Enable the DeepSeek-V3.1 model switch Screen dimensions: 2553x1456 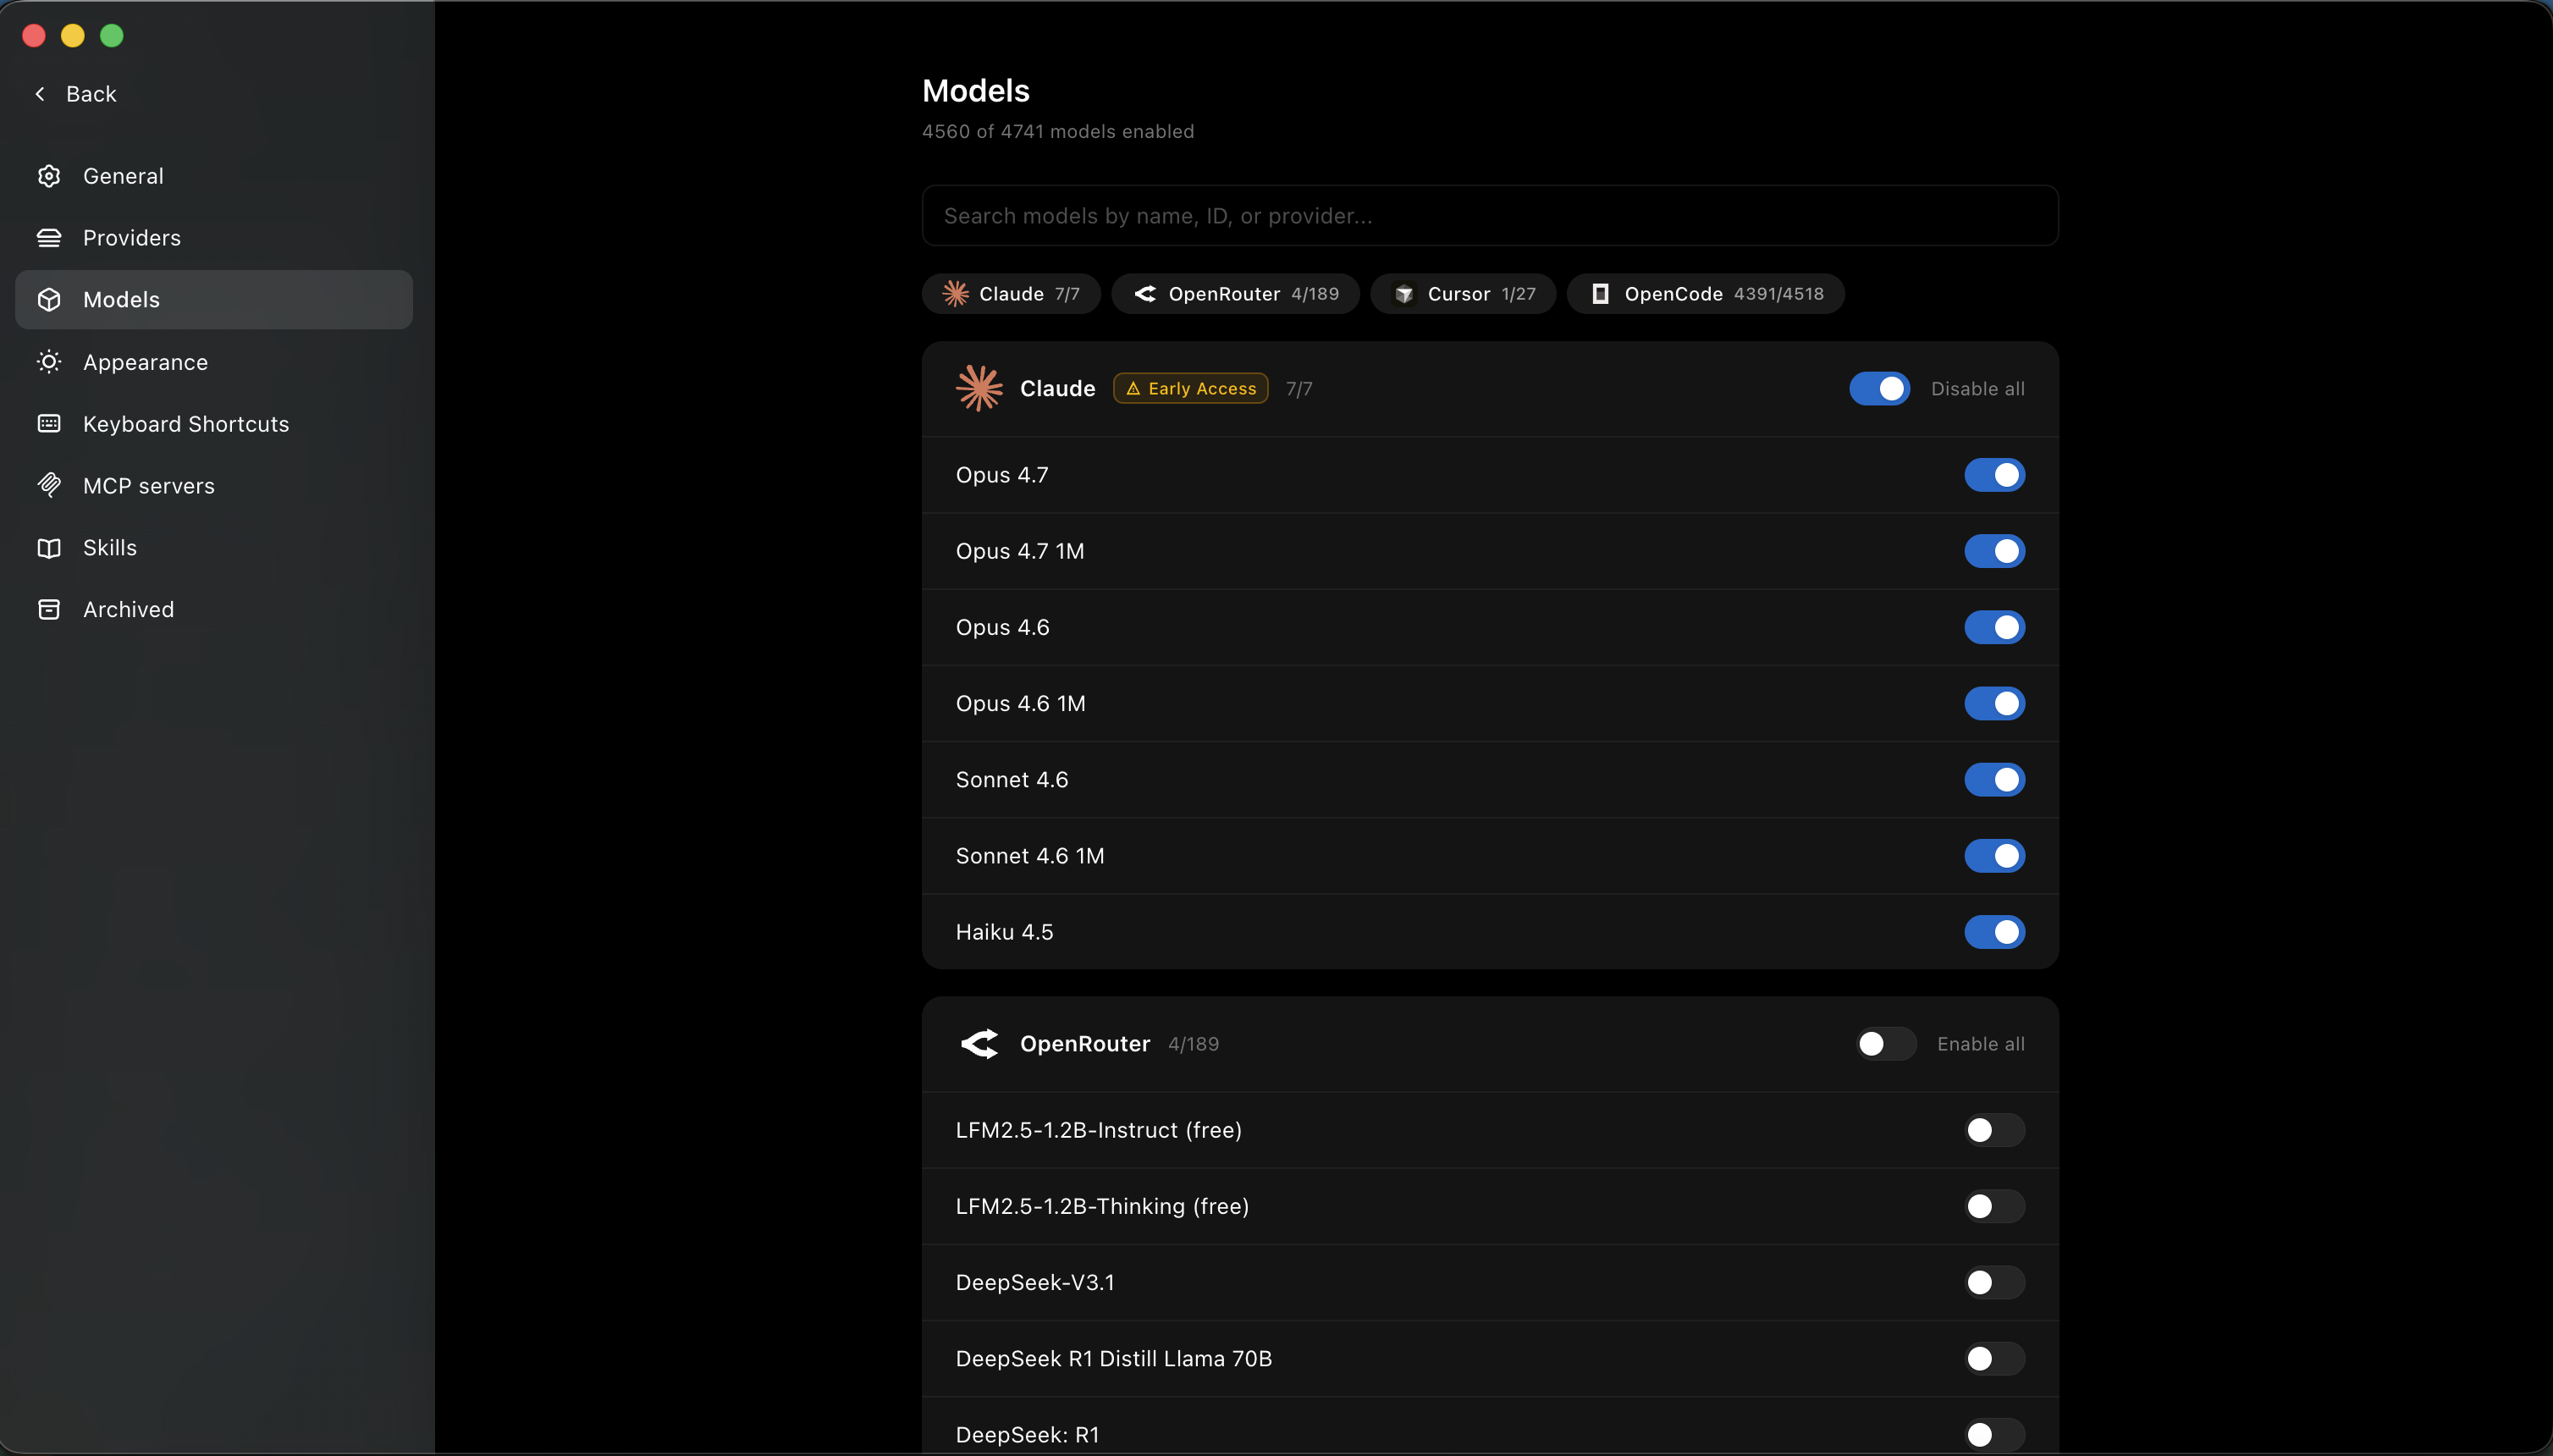(x=1994, y=1282)
